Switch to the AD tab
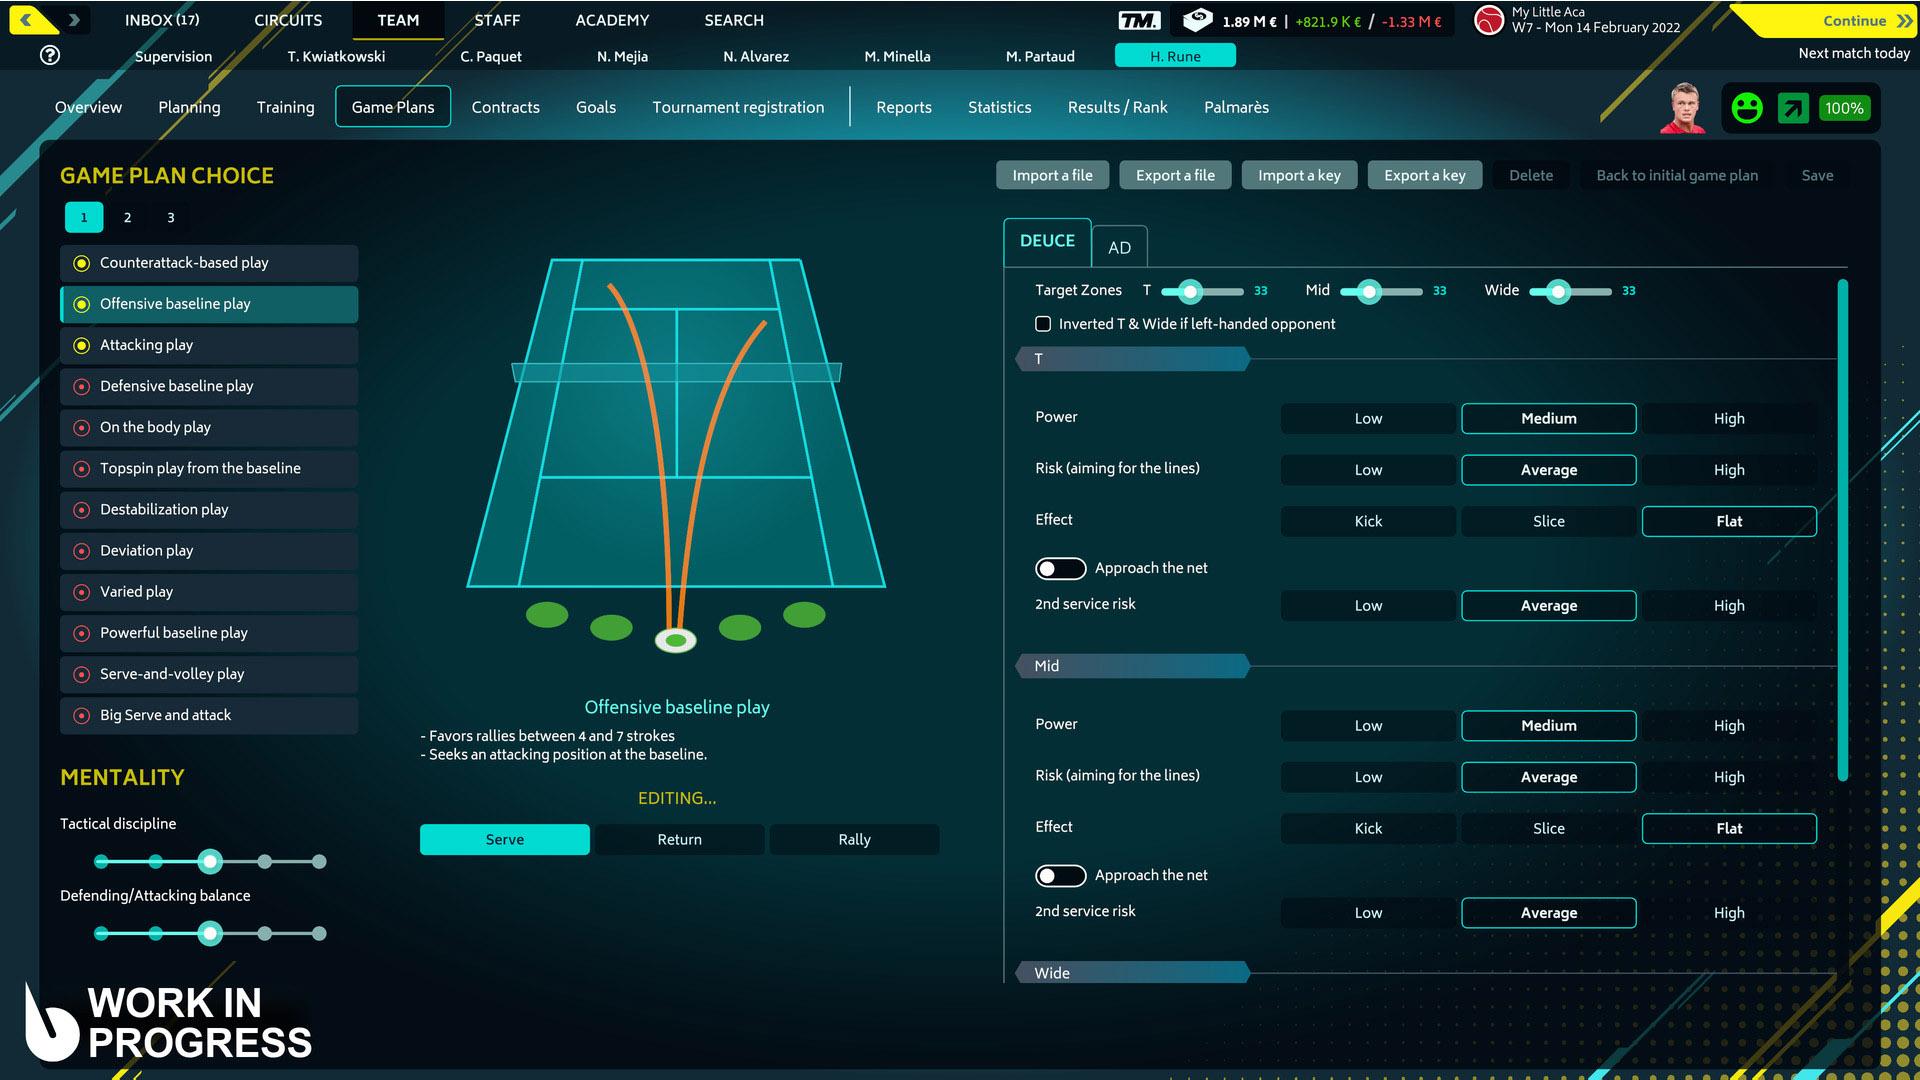 pos(1119,247)
